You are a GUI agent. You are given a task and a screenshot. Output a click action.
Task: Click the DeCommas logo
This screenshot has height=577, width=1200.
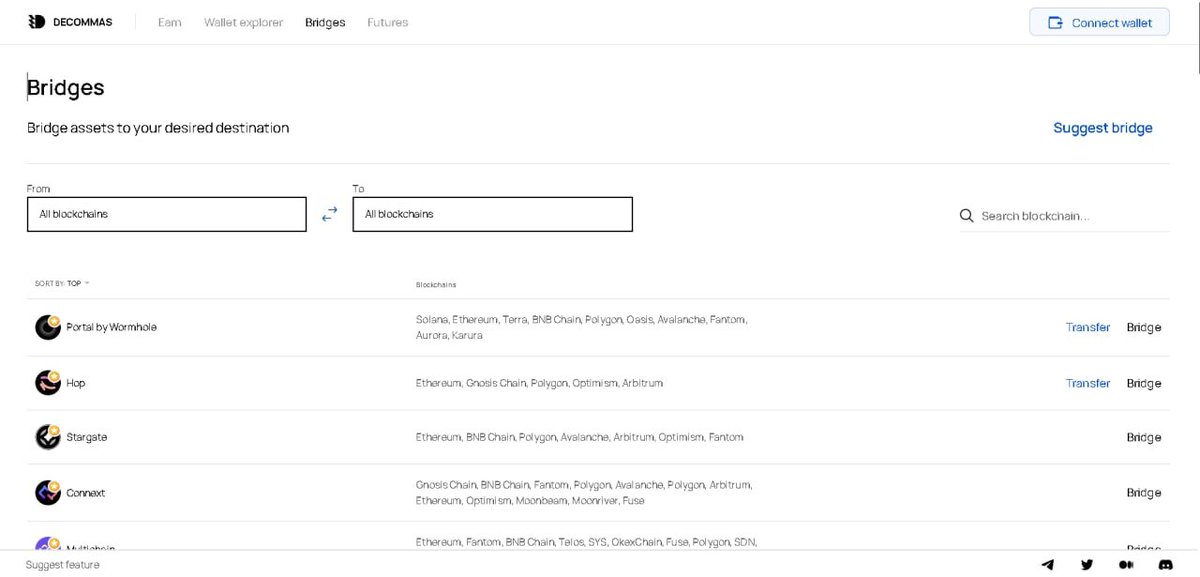71,22
